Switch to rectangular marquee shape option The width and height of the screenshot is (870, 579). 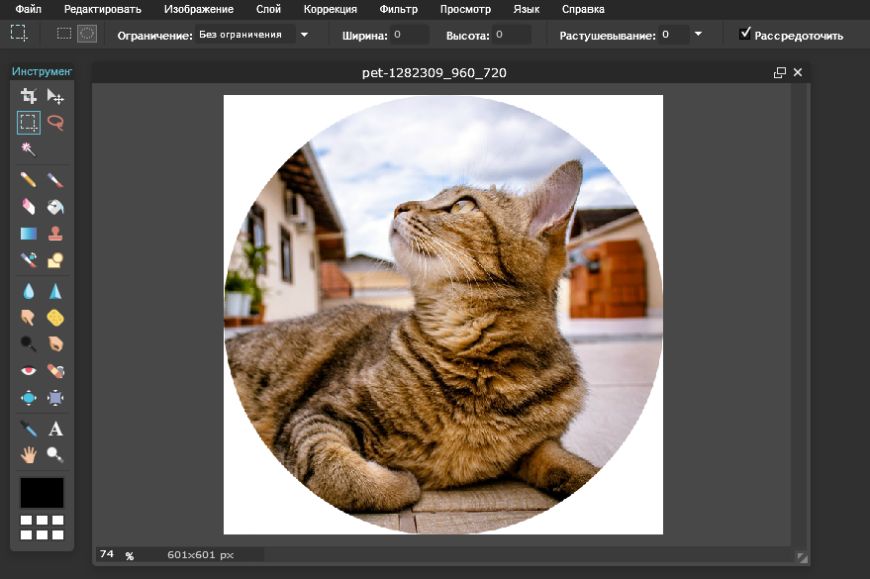tap(64, 33)
